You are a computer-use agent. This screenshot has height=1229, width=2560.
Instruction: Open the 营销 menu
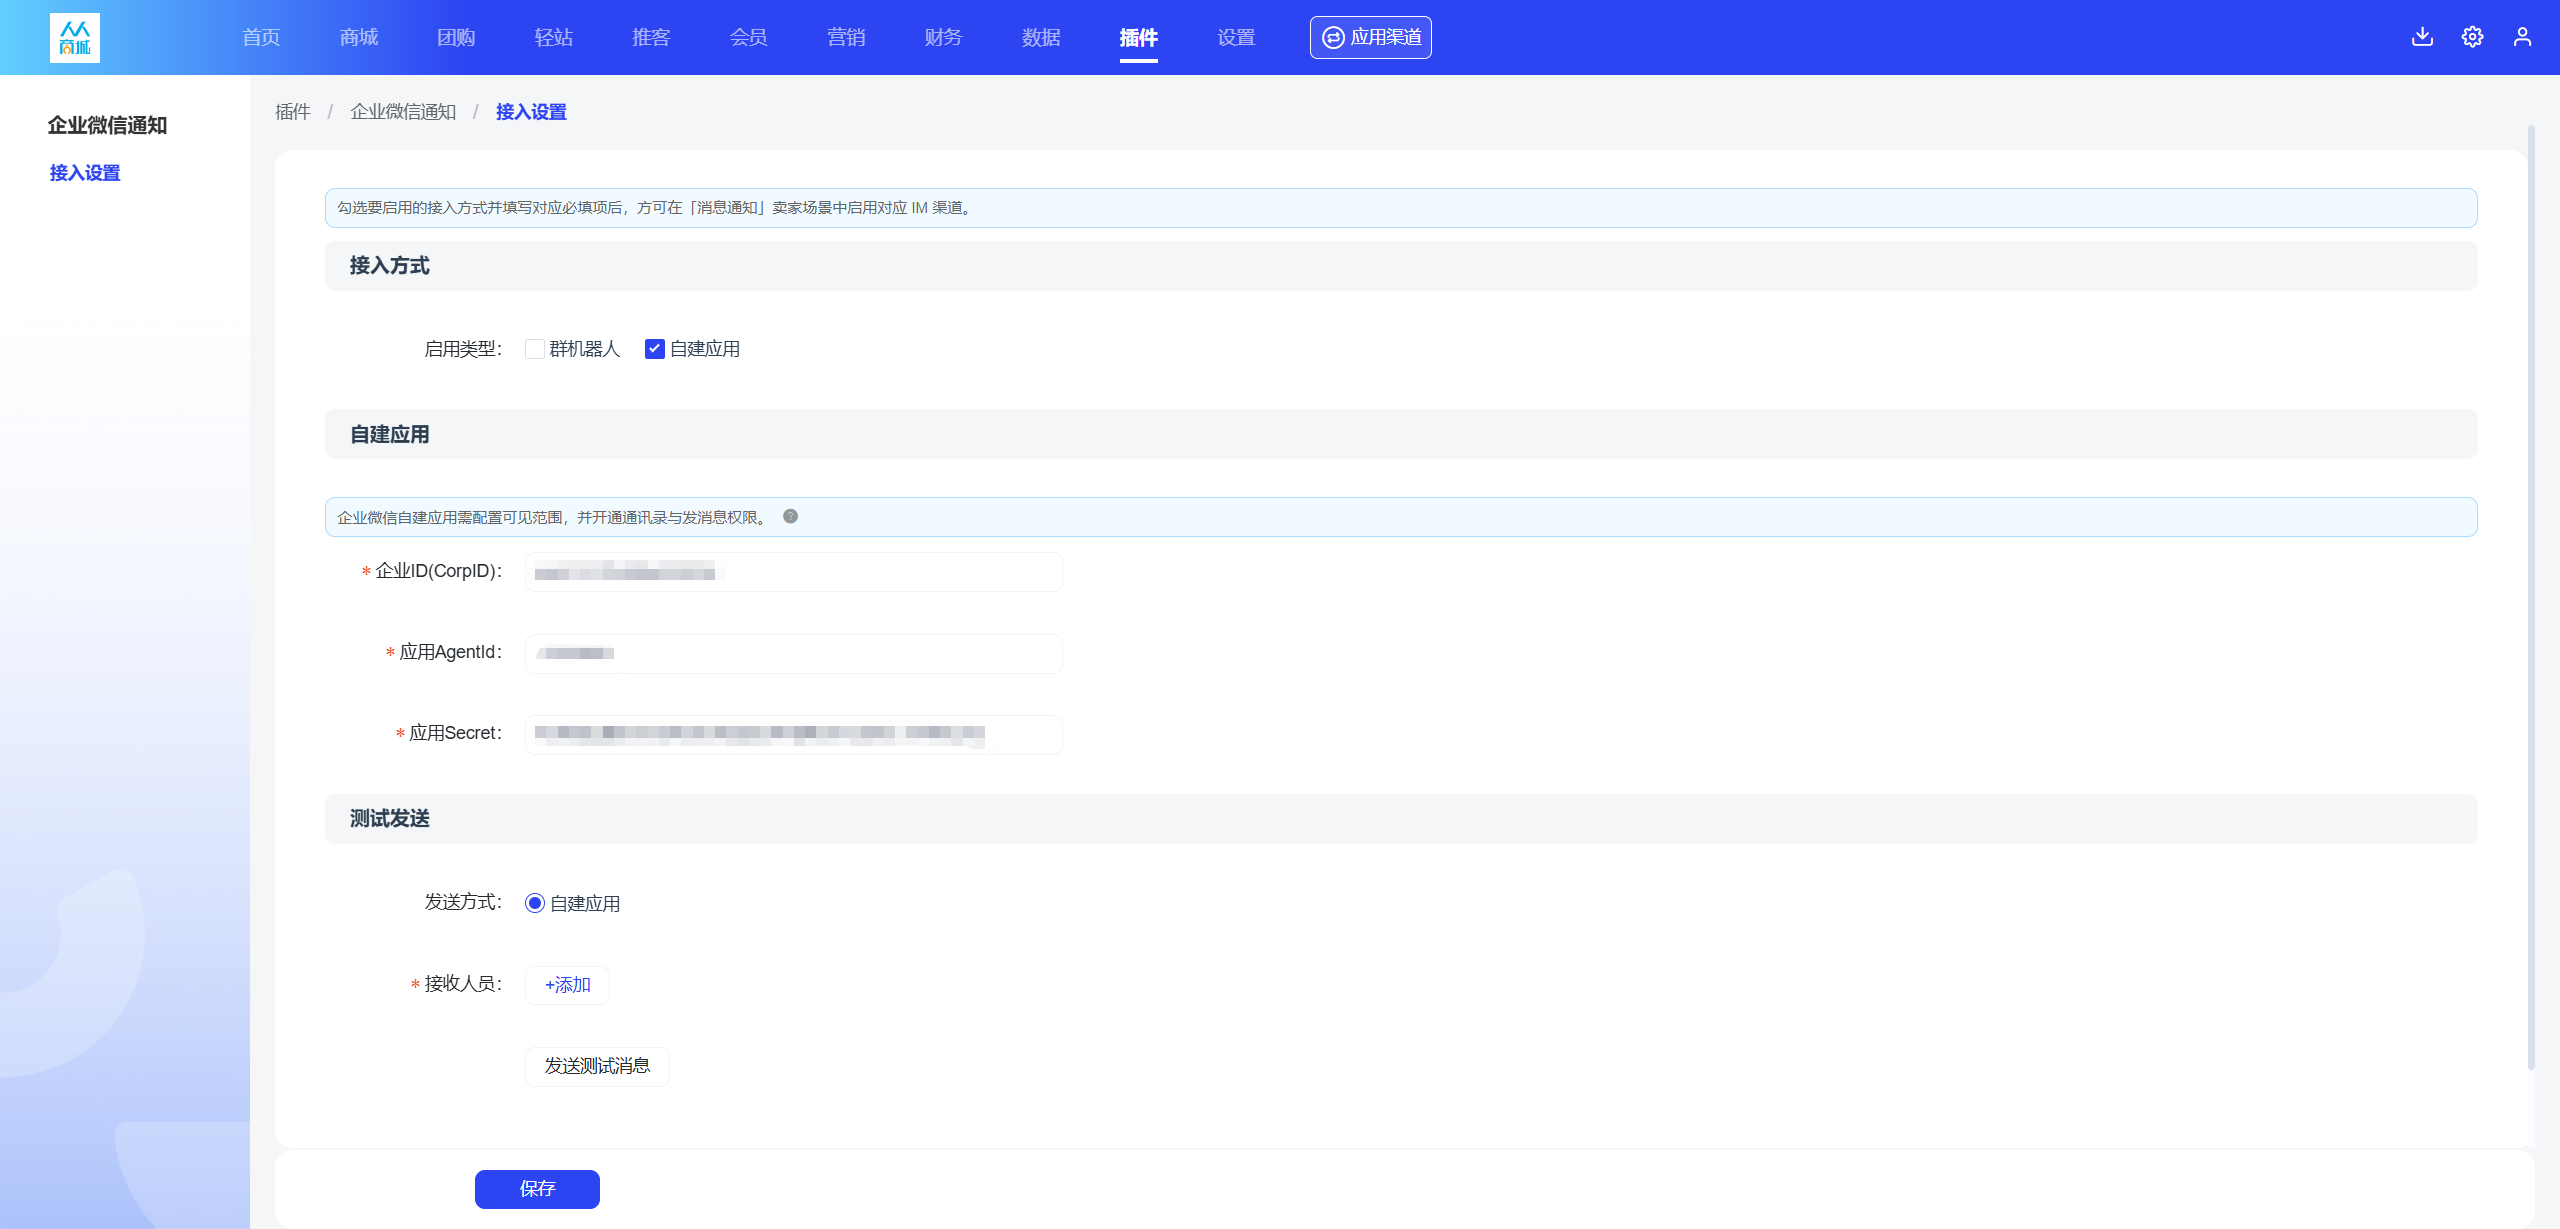[846, 37]
